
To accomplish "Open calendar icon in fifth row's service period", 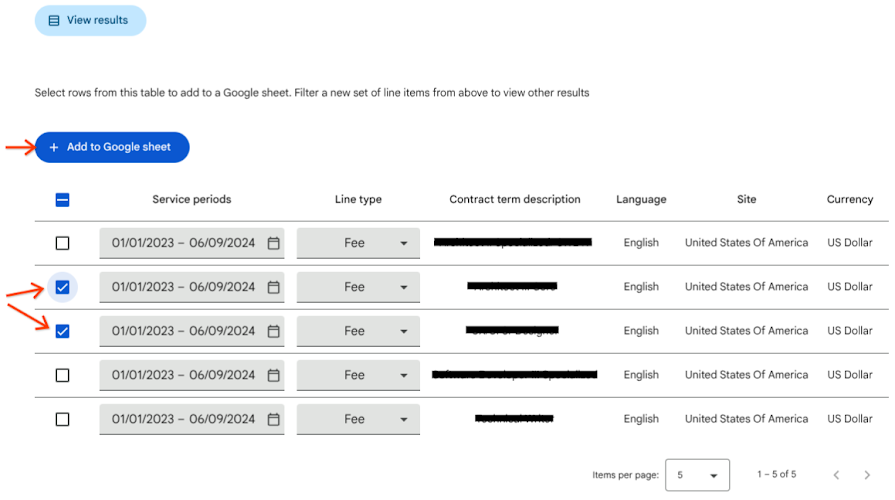I will (x=274, y=420).
